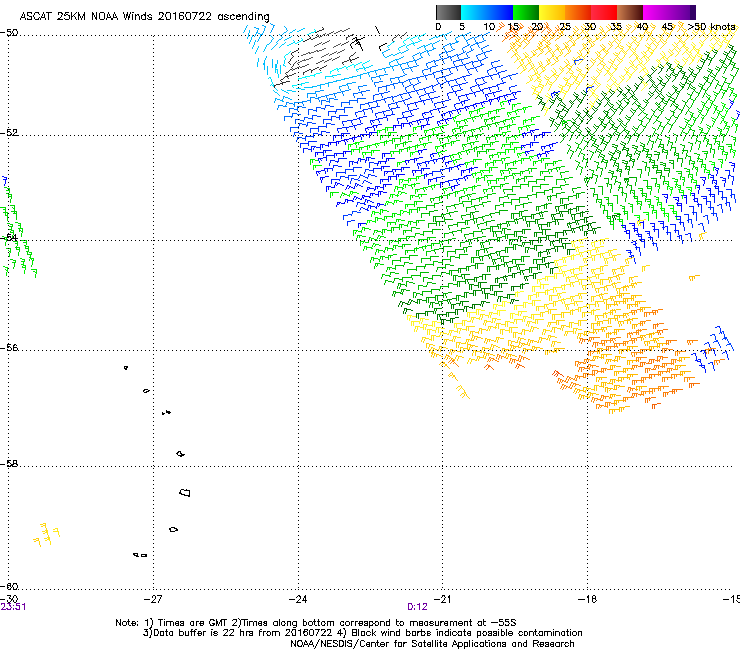Click the orange 25-30 knots legend swatch
Image resolution: width=740 pixels, height=650 pixels.
point(578,12)
